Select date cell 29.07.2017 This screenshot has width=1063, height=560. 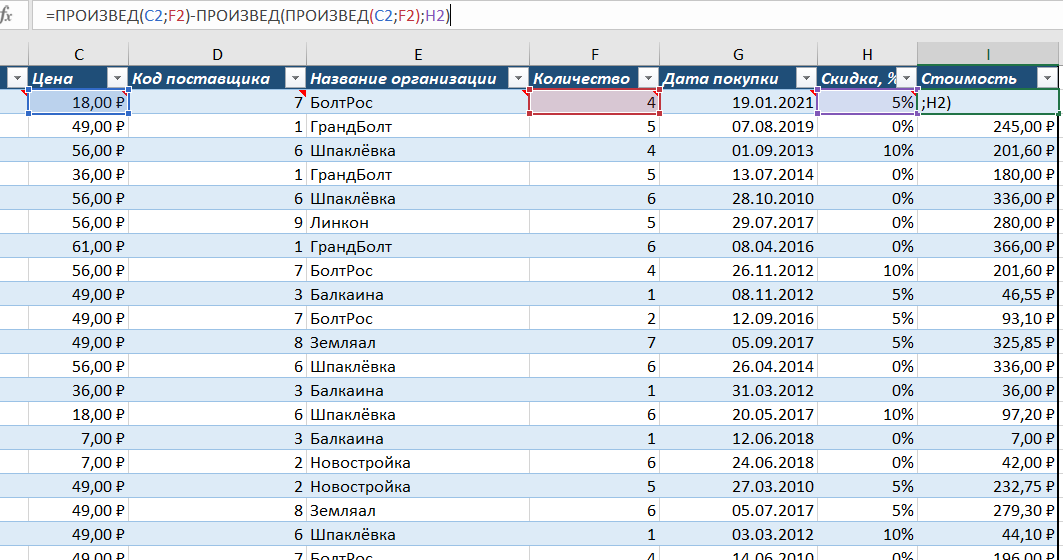click(738, 222)
